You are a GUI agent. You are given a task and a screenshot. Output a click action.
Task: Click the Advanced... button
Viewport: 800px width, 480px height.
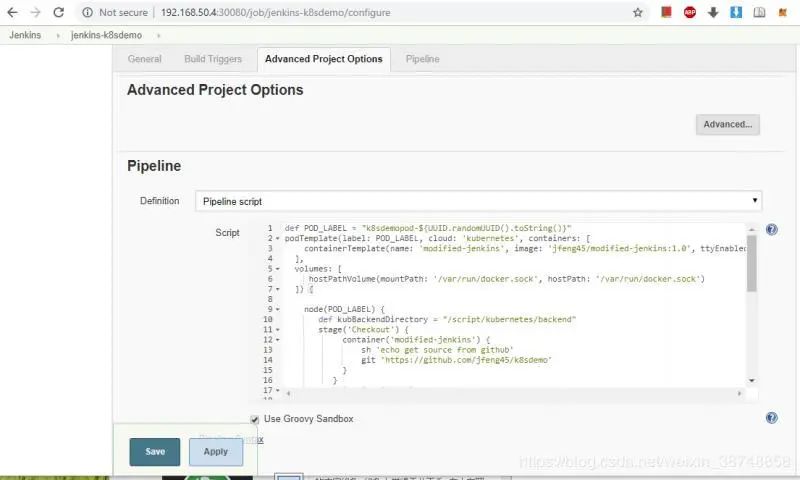727,124
